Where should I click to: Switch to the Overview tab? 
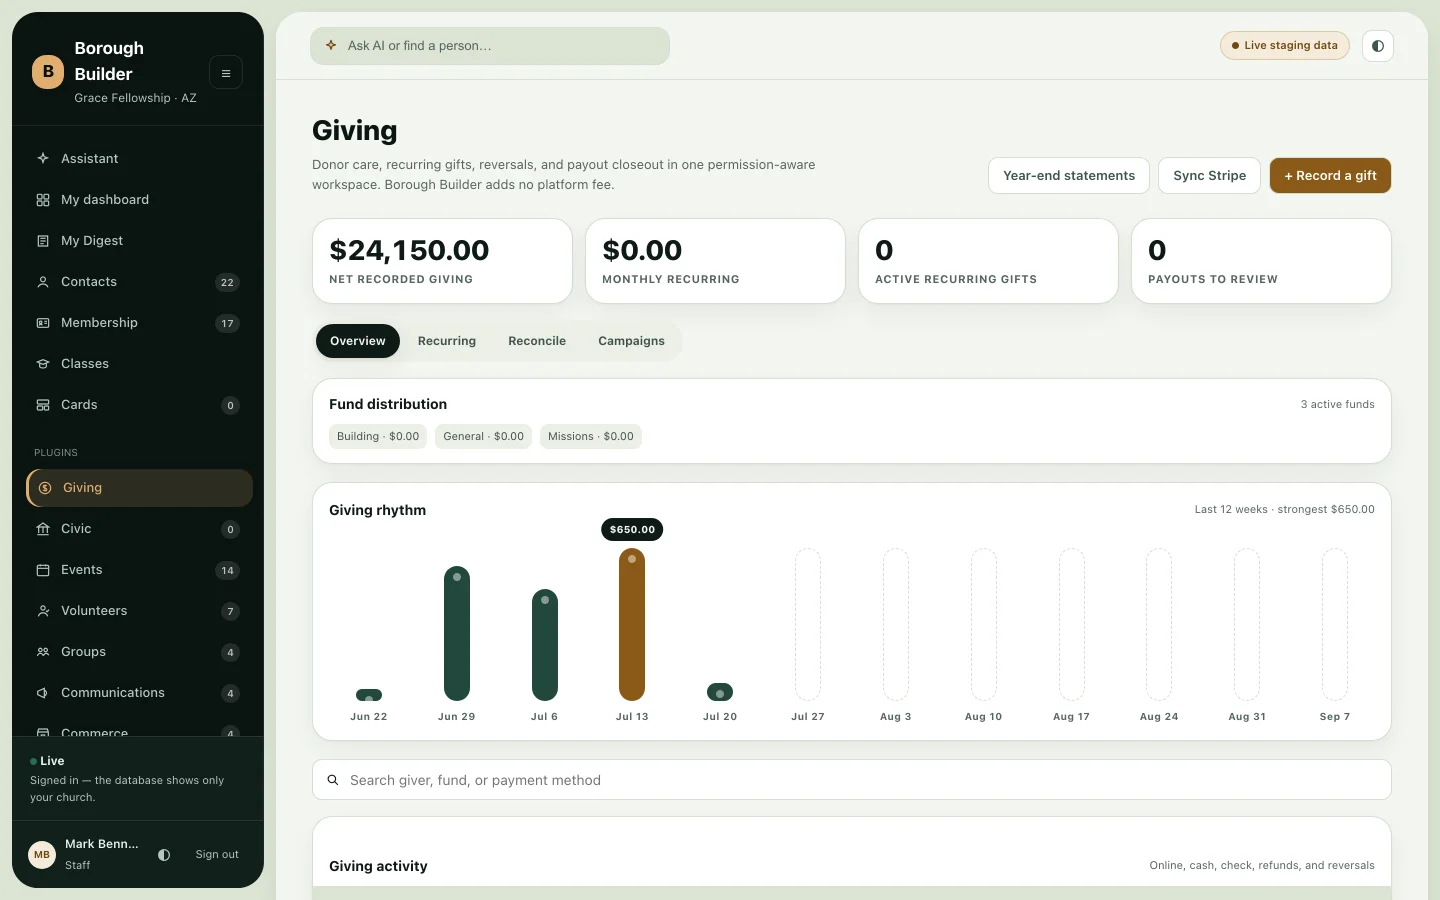[x=358, y=341]
